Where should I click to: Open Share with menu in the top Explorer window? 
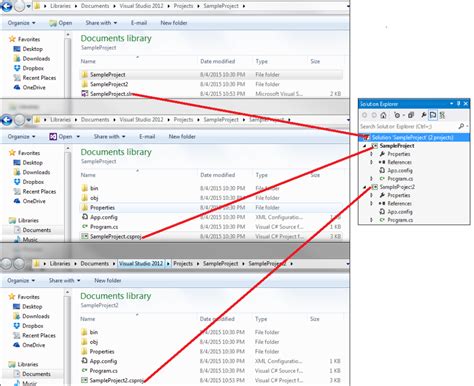[101, 23]
